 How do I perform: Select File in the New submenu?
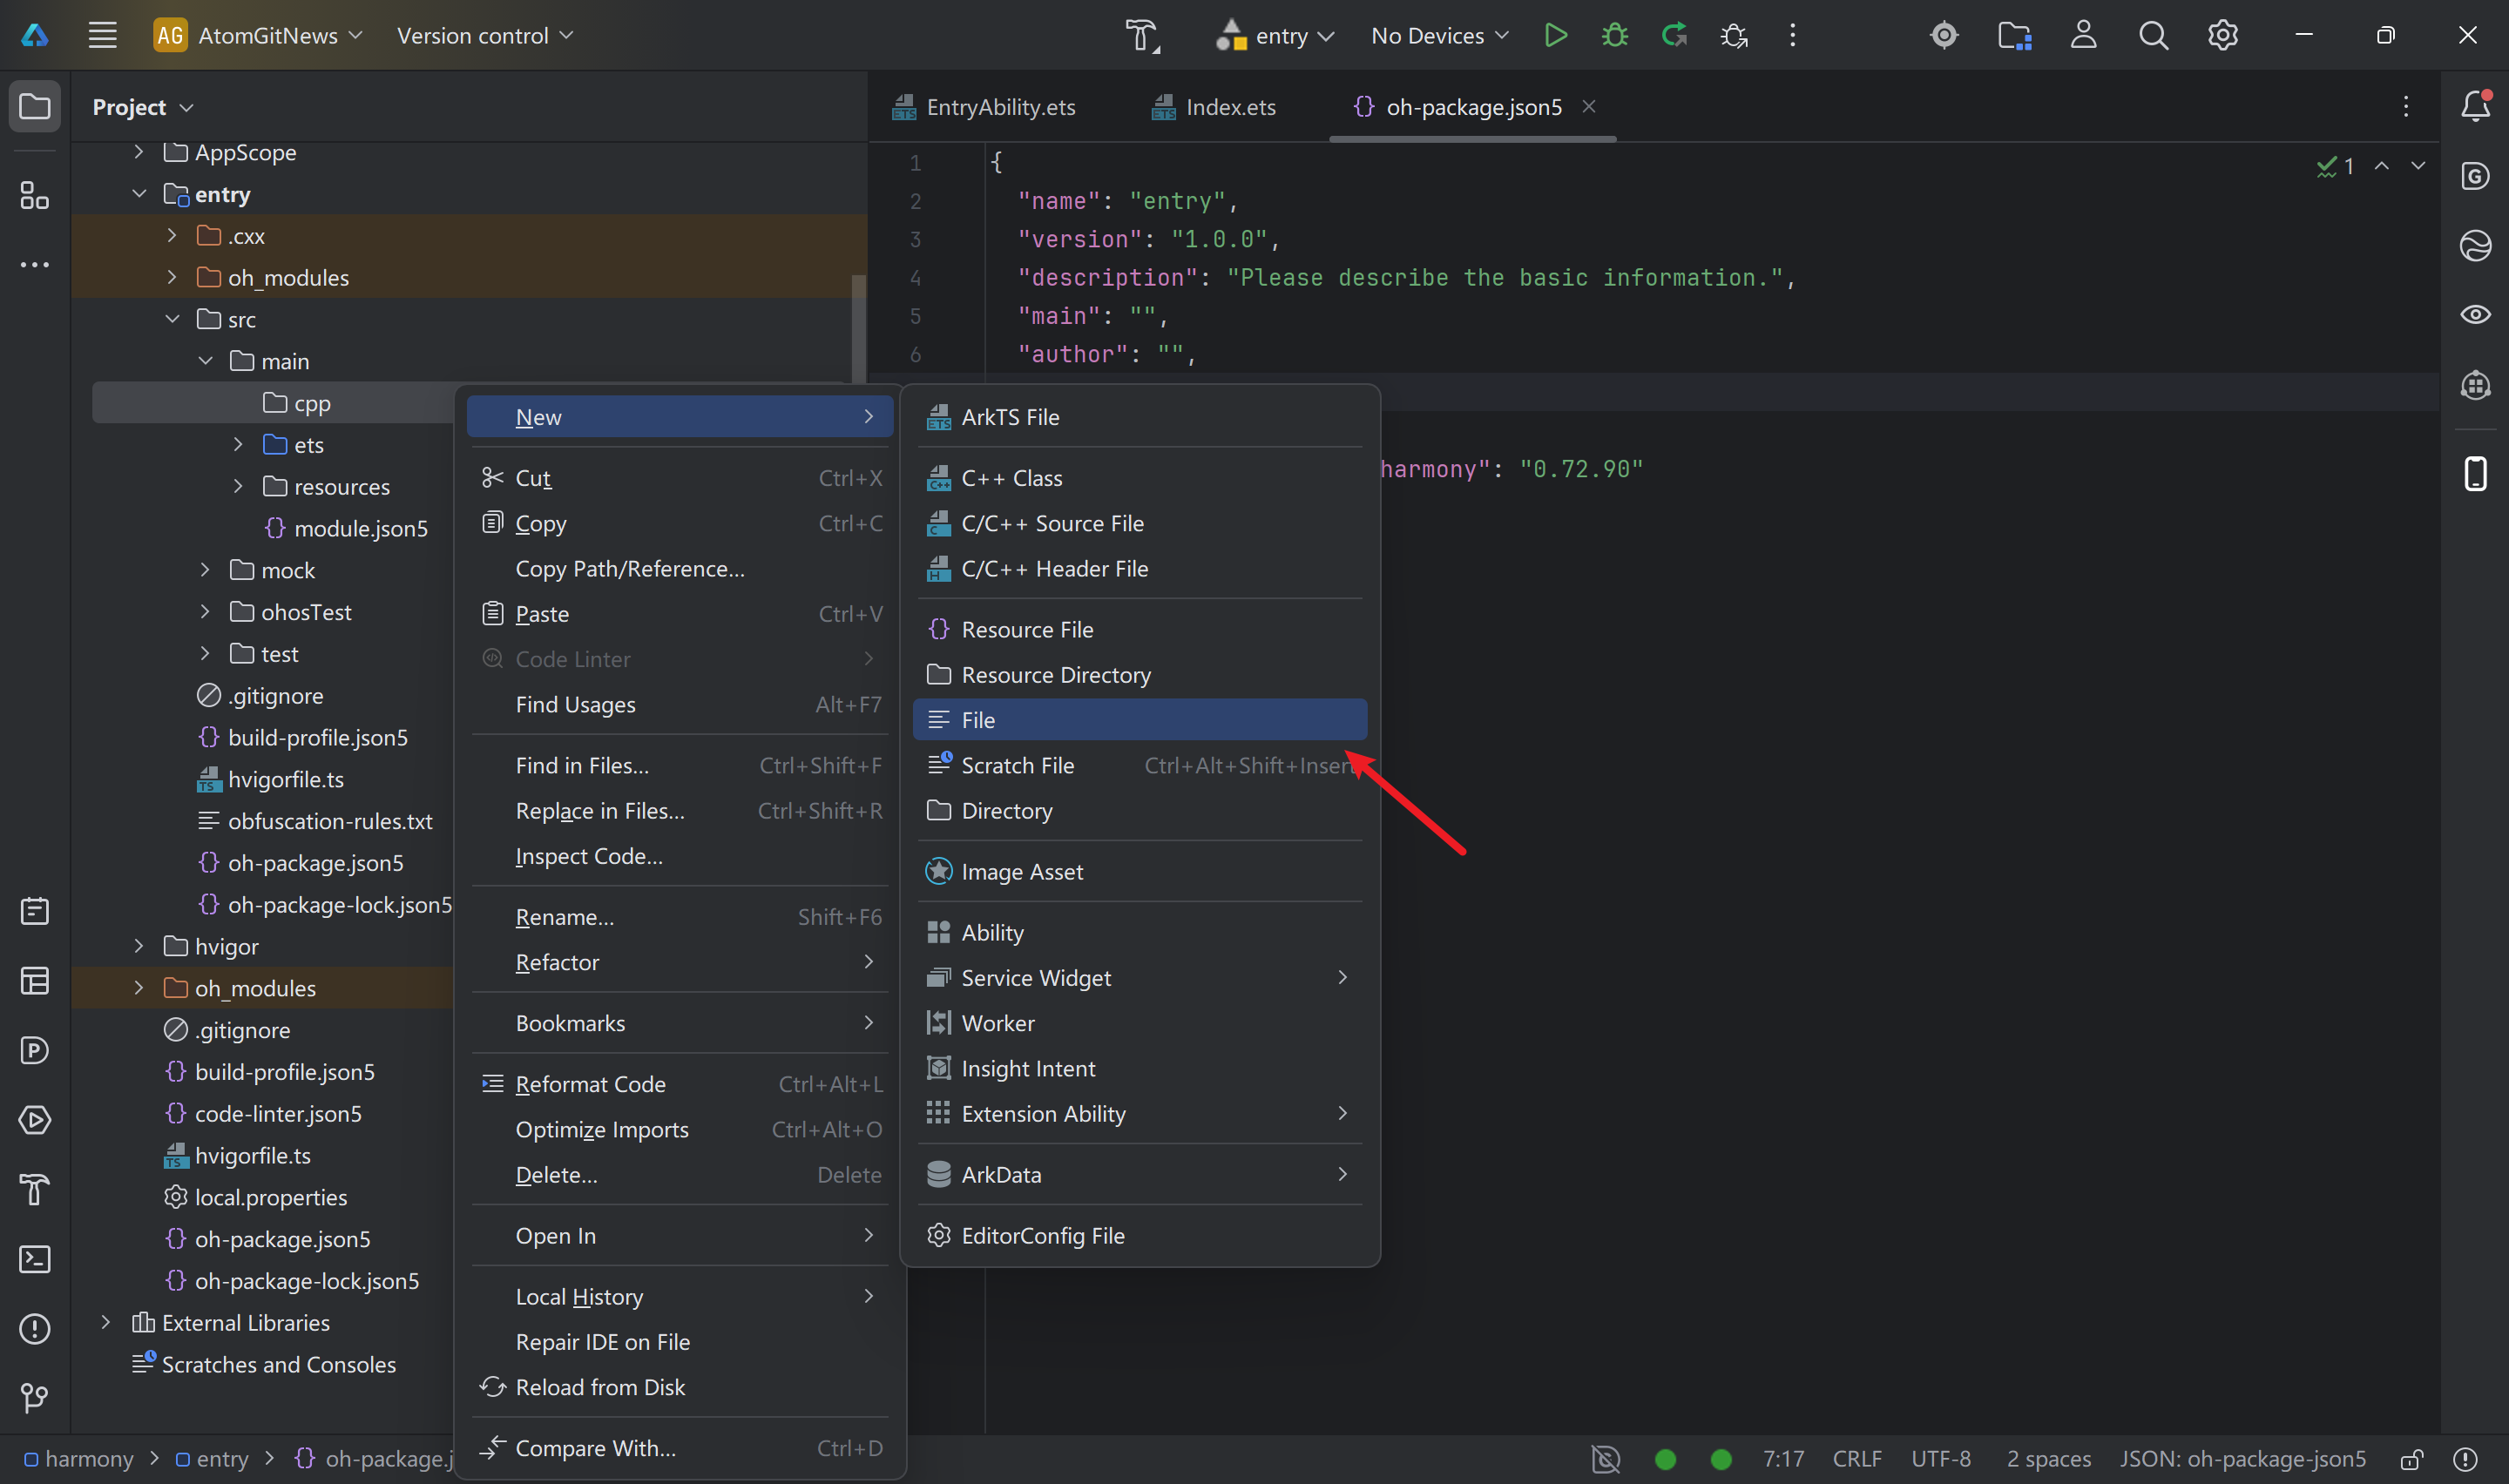tap(1139, 720)
